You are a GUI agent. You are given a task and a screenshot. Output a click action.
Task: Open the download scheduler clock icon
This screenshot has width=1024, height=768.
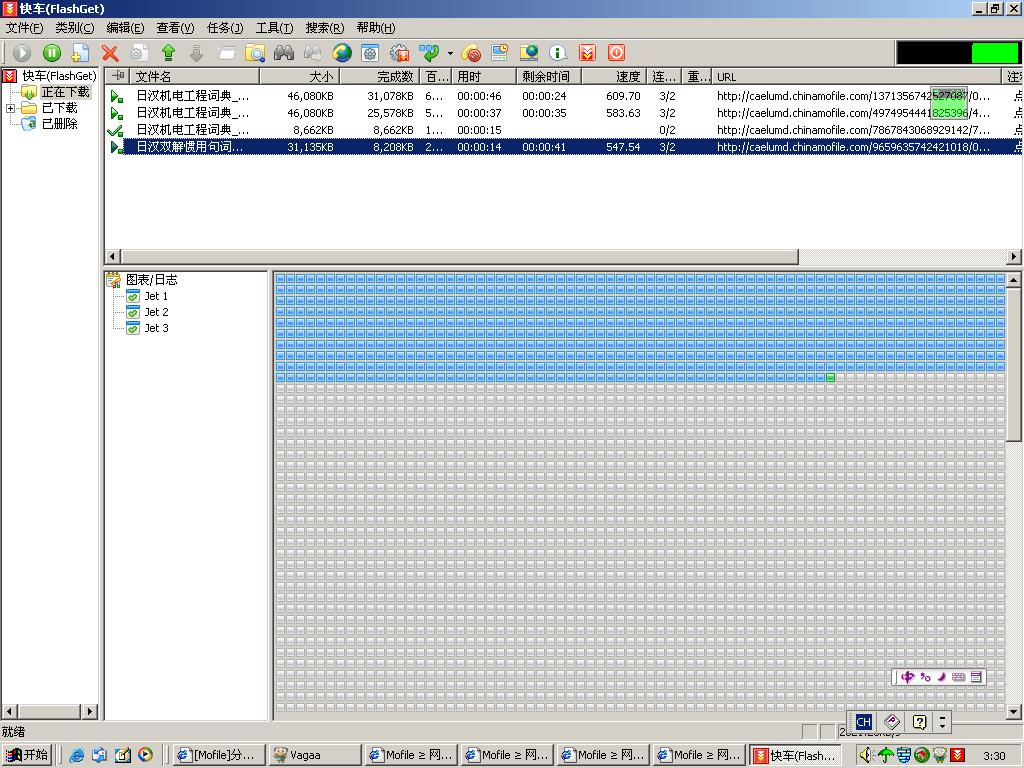coord(500,53)
